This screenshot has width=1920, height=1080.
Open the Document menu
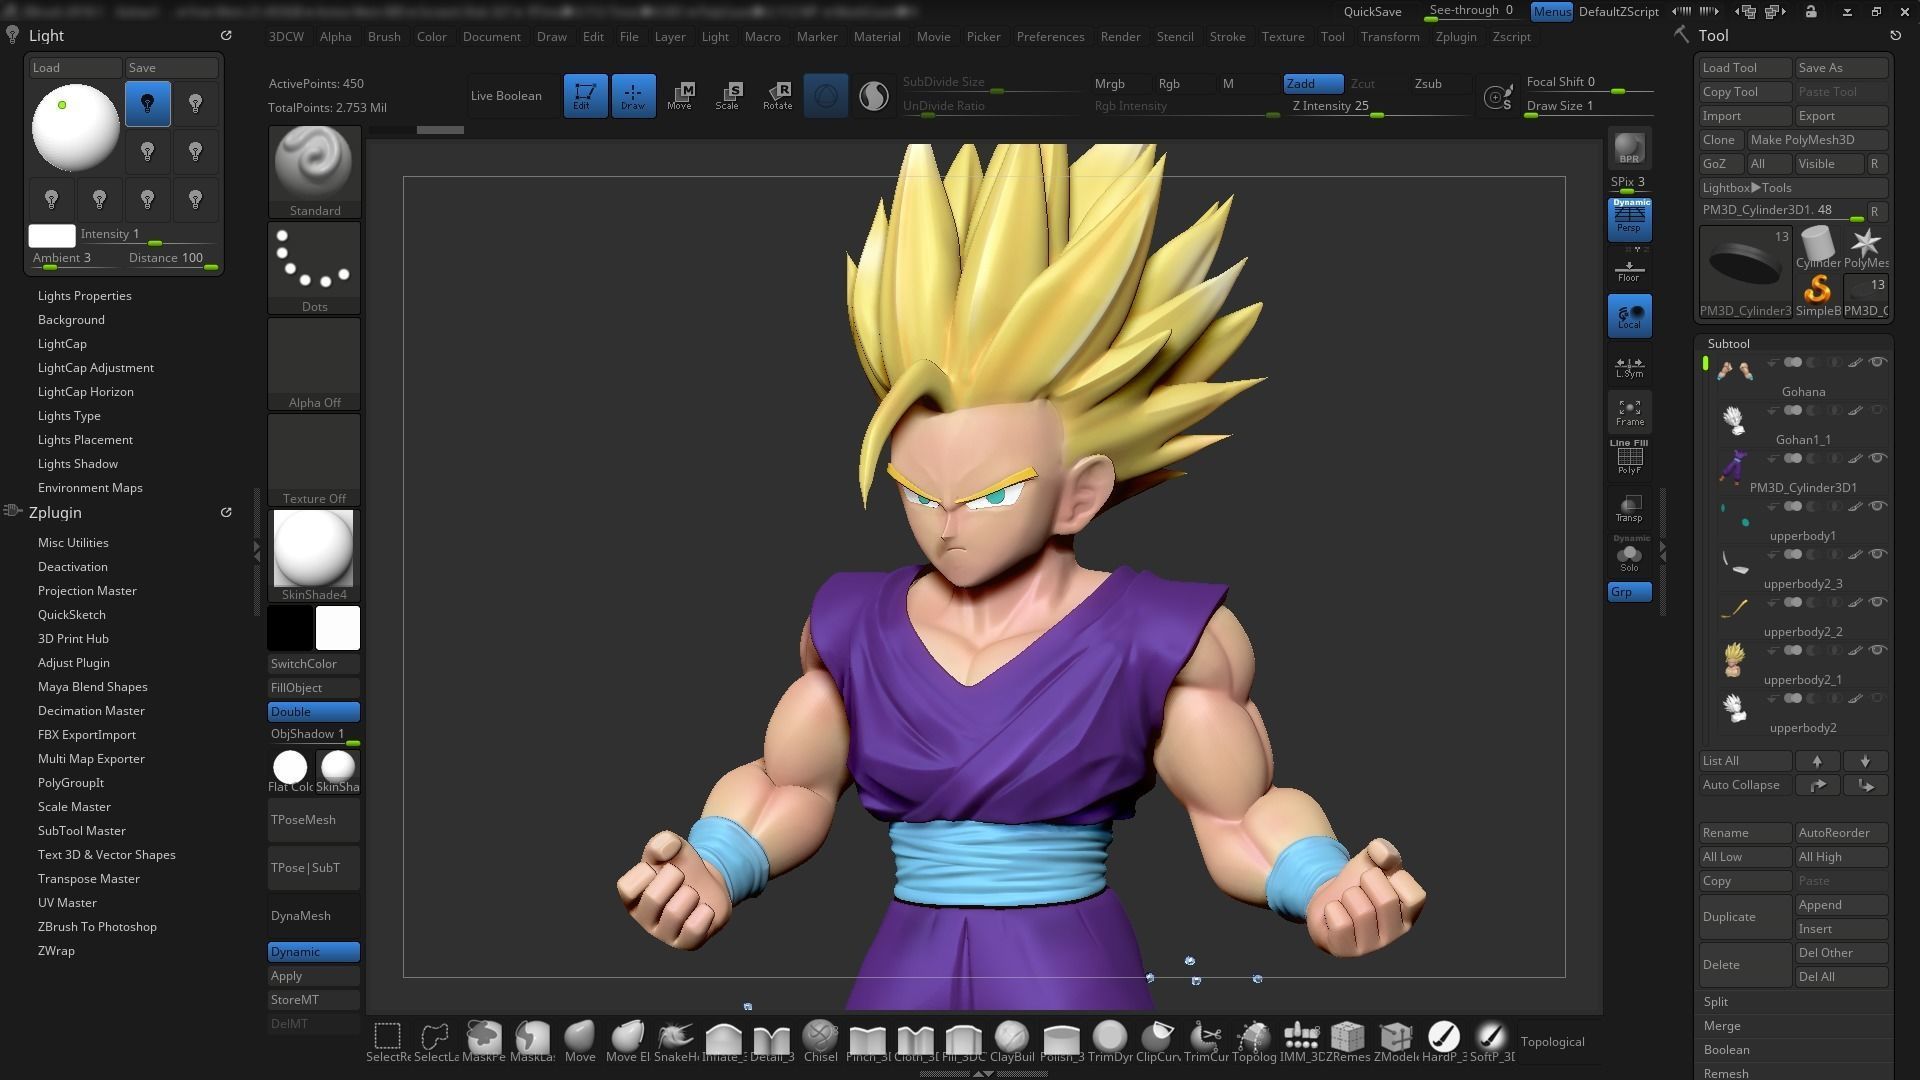[x=491, y=37]
